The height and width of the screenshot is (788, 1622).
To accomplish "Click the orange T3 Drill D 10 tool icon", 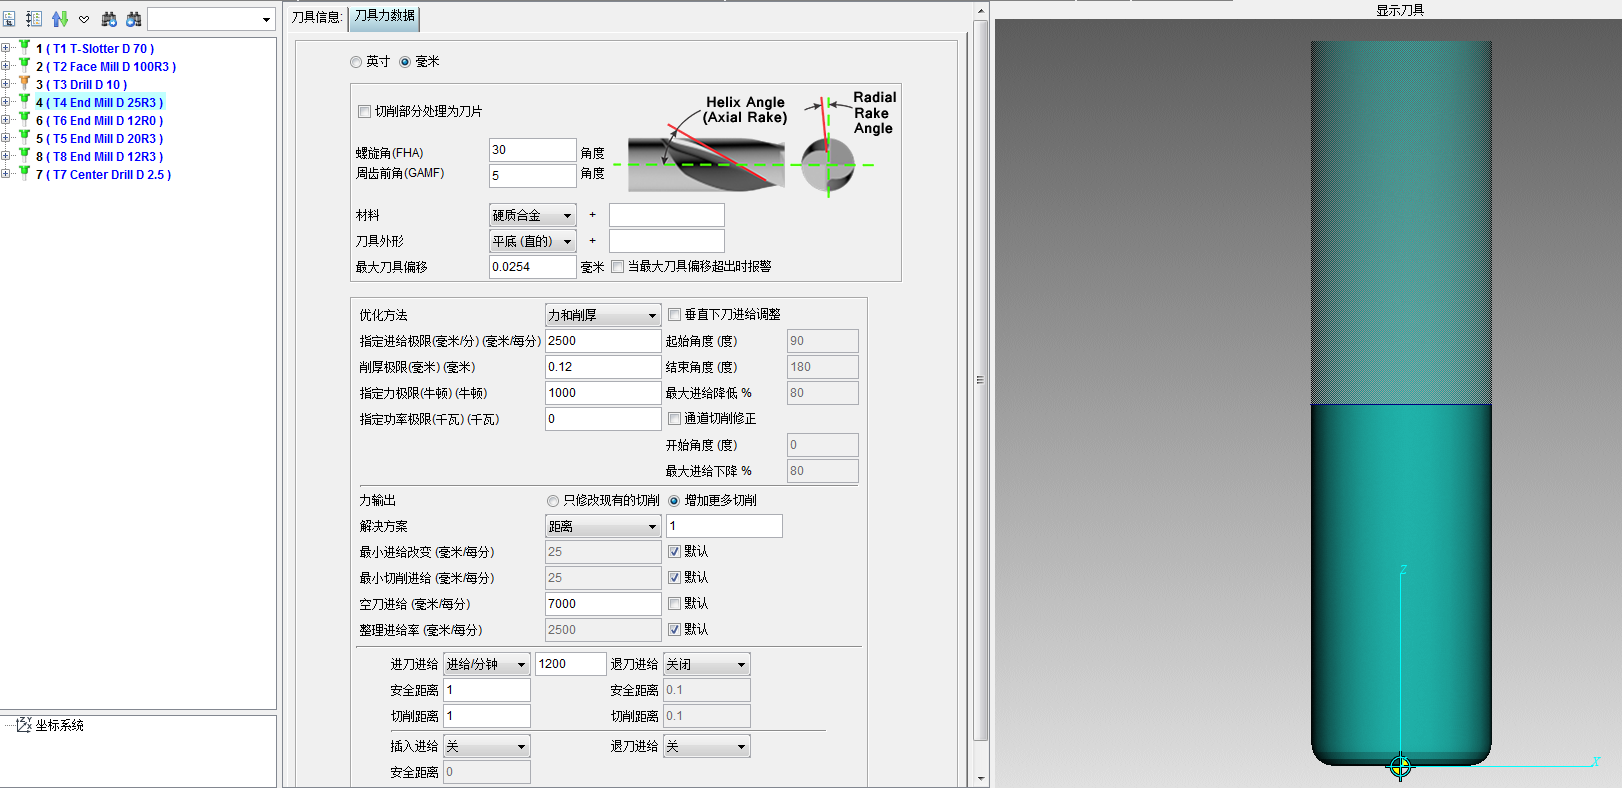I will tap(24, 84).
